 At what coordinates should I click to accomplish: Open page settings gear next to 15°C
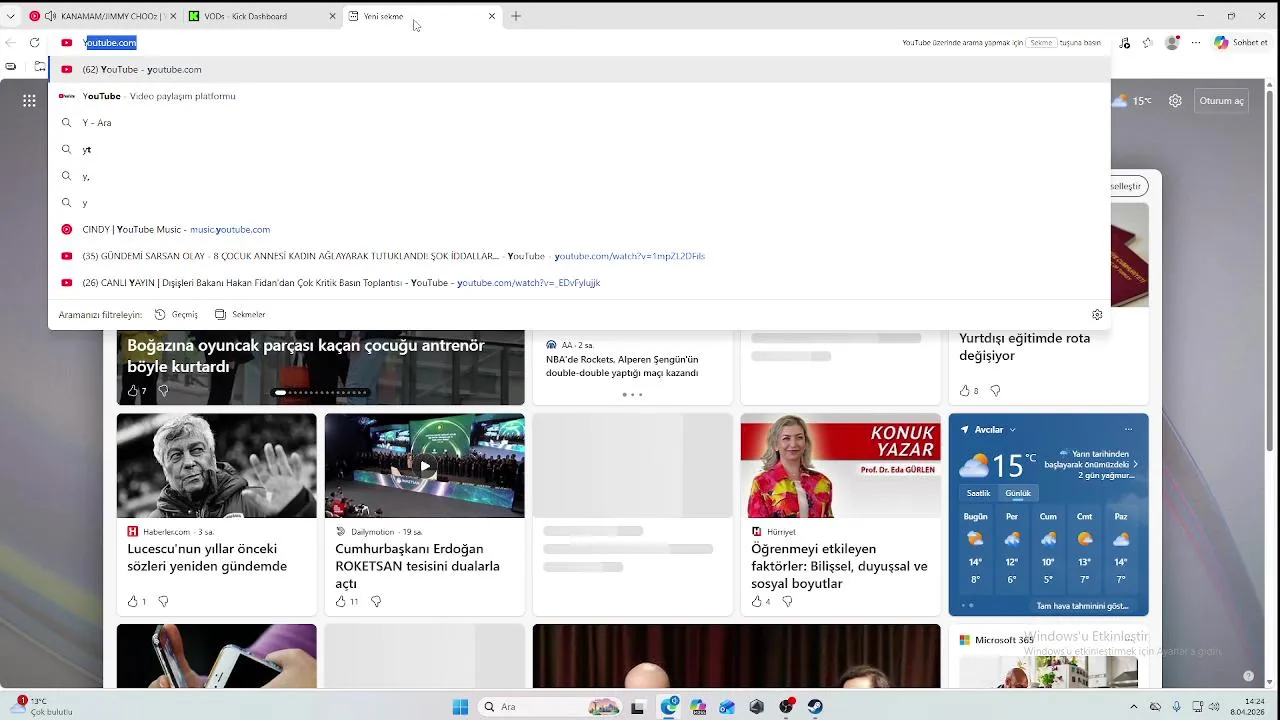(1176, 100)
